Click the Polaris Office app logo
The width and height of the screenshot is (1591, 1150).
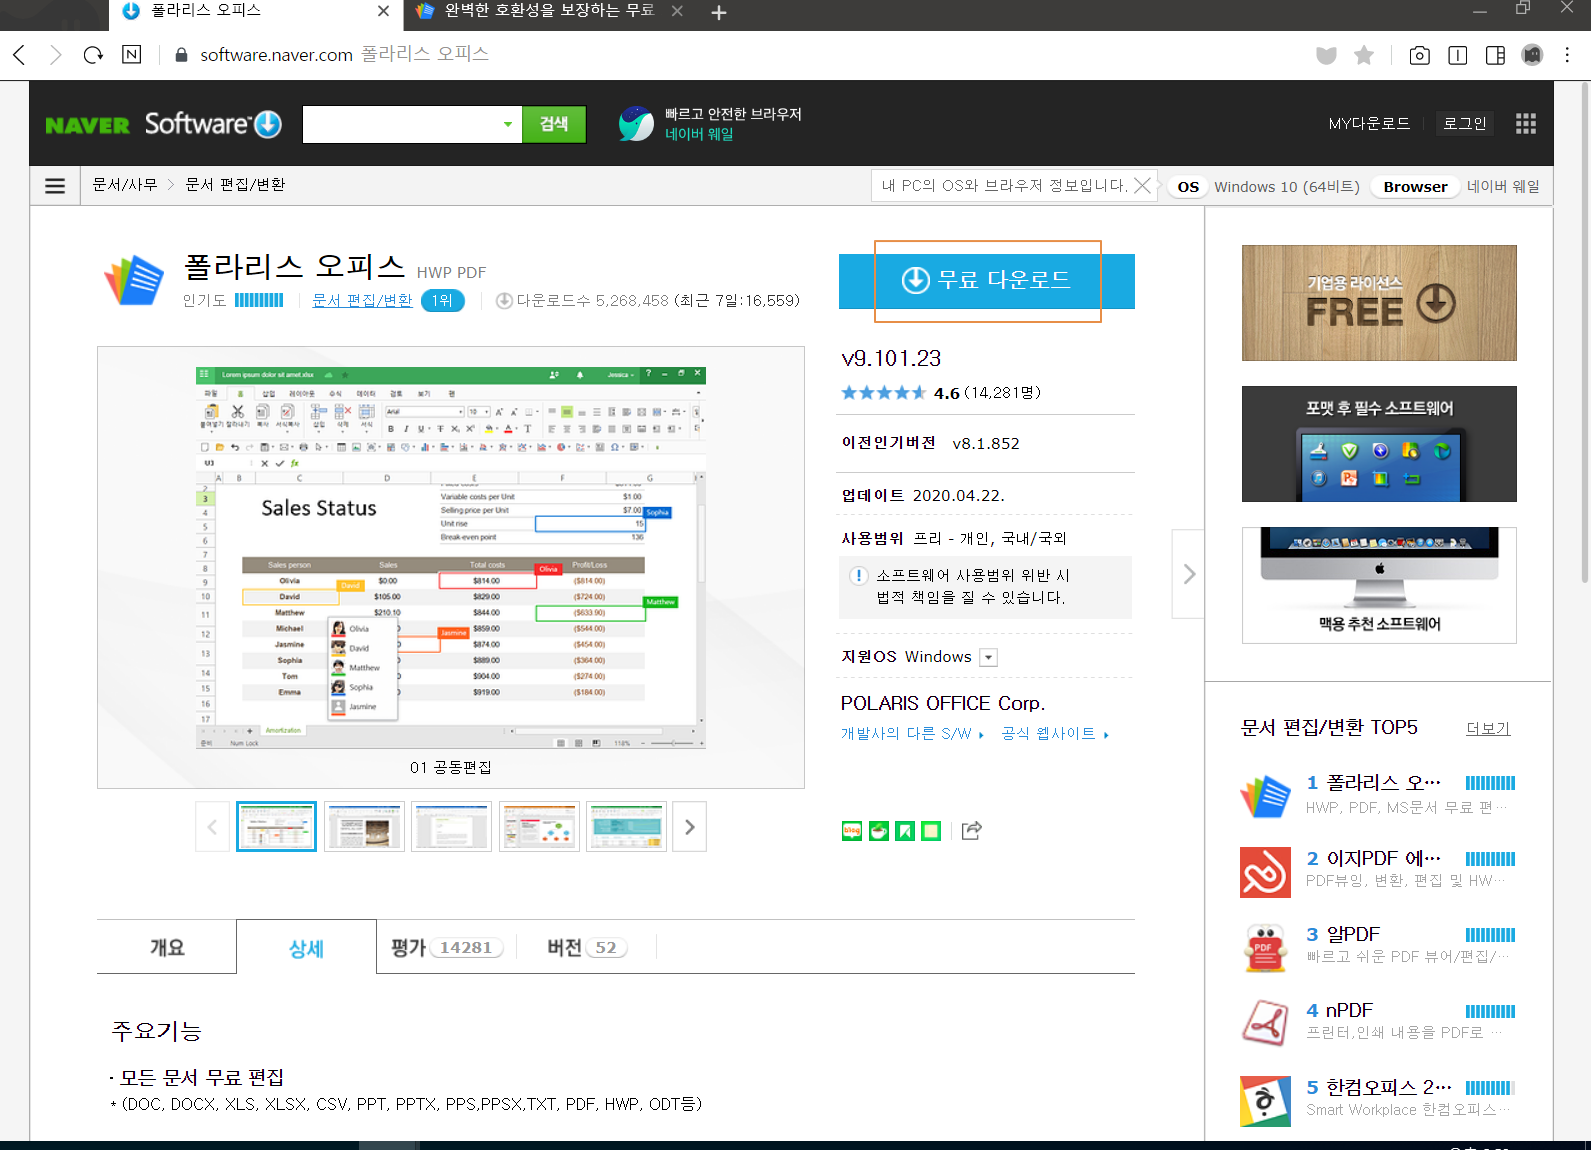coord(134,279)
